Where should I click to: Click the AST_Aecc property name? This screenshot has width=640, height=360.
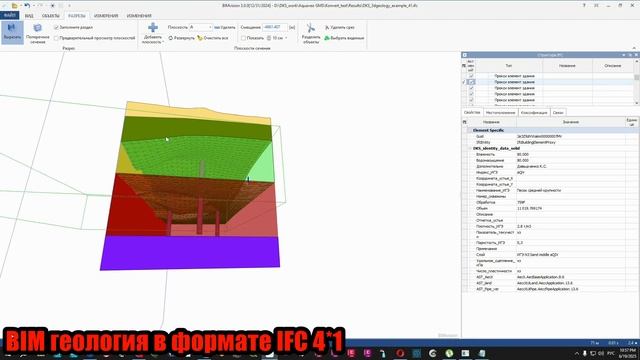coord(484,277)
